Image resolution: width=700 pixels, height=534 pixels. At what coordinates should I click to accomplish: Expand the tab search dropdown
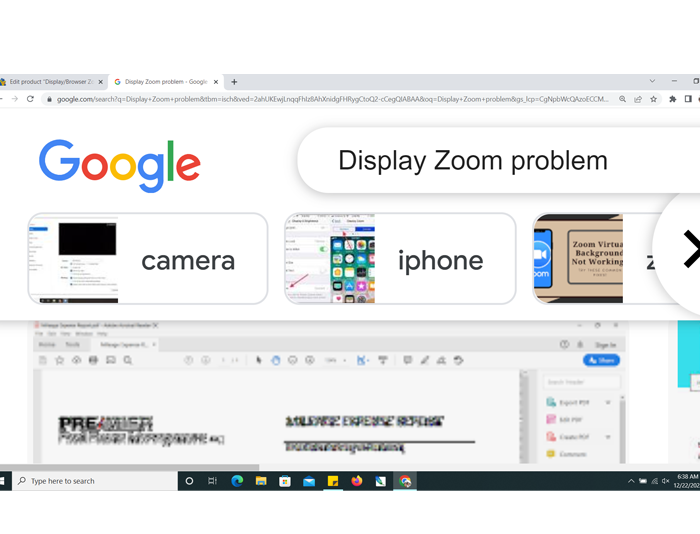click(652, 81)
